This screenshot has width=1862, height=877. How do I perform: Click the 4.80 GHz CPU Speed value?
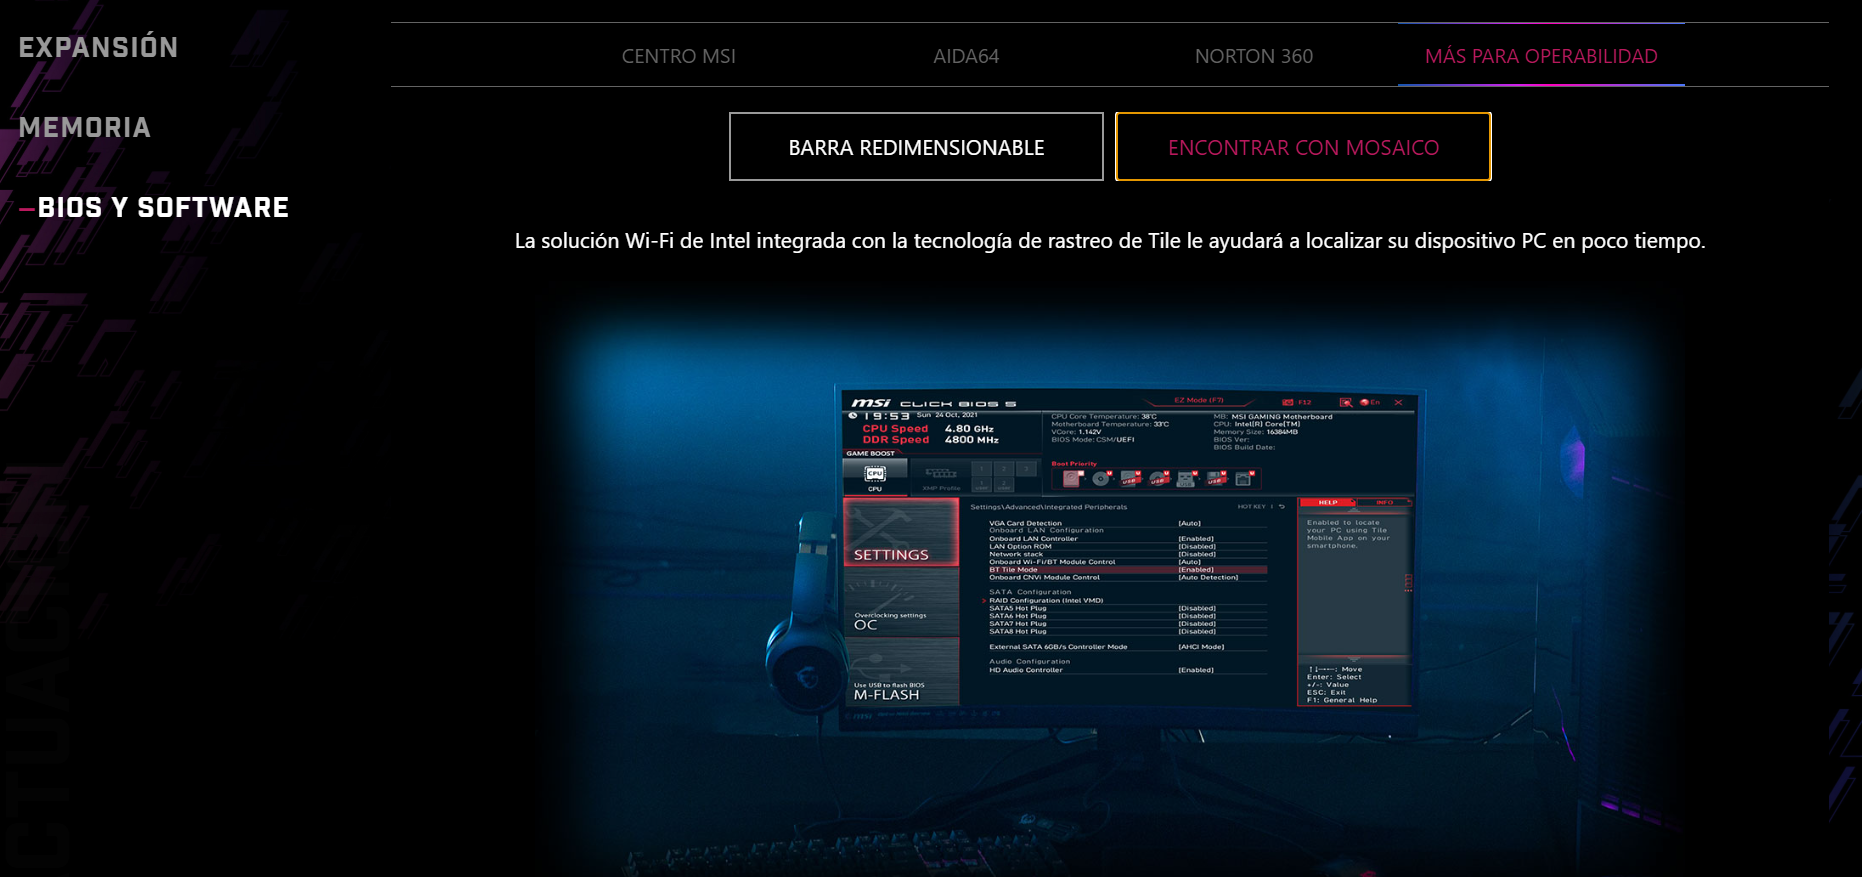coord(969,429)
